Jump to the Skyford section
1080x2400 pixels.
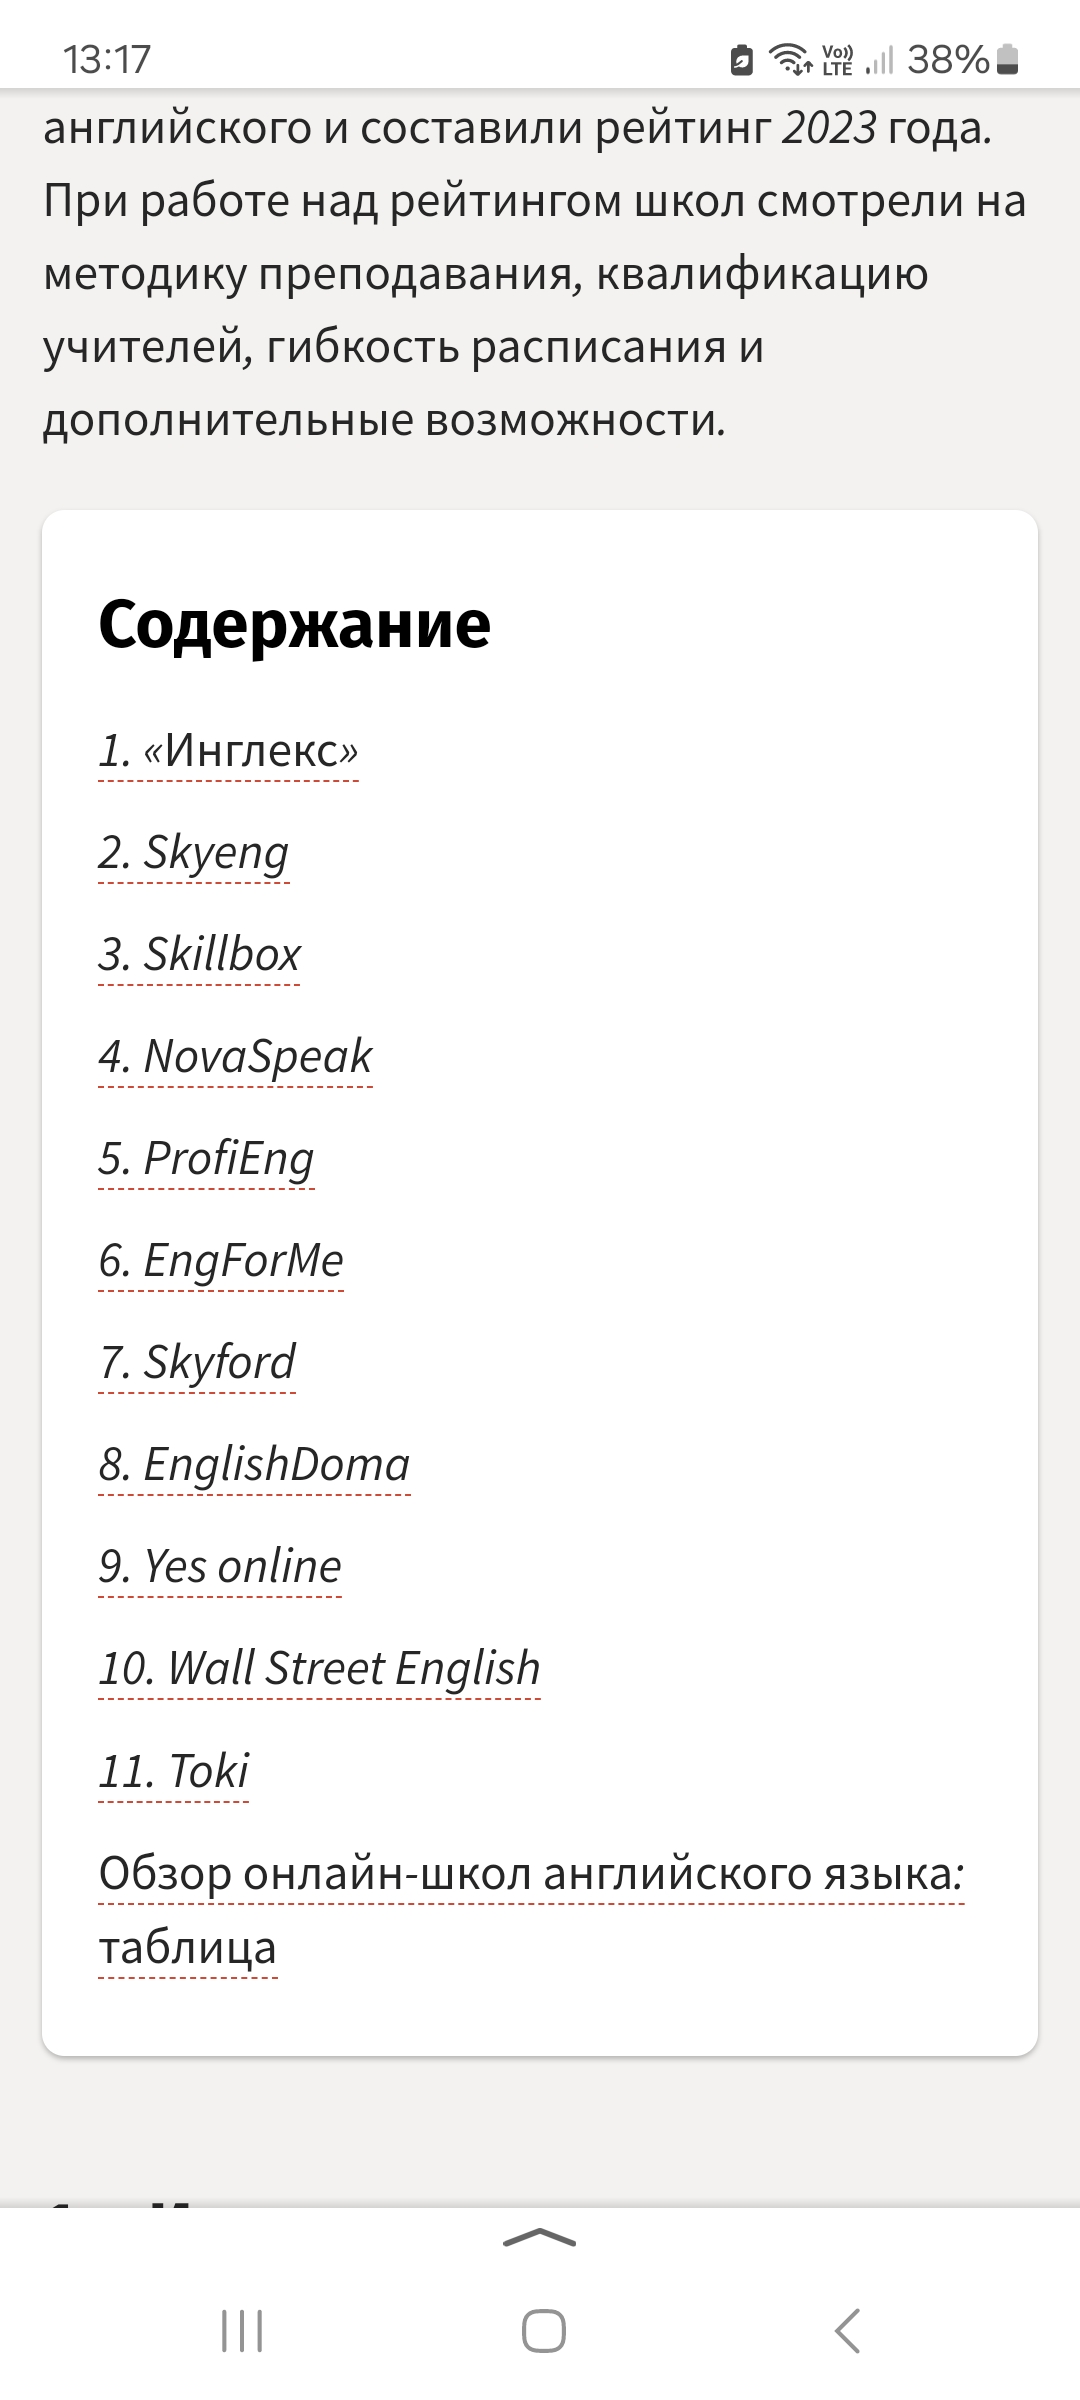point(197,1362)
